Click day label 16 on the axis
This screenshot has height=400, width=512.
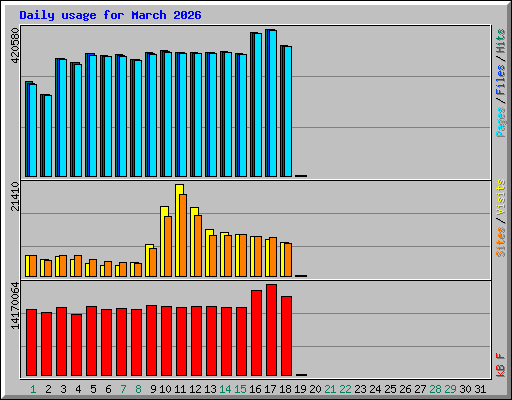(255, 389)
